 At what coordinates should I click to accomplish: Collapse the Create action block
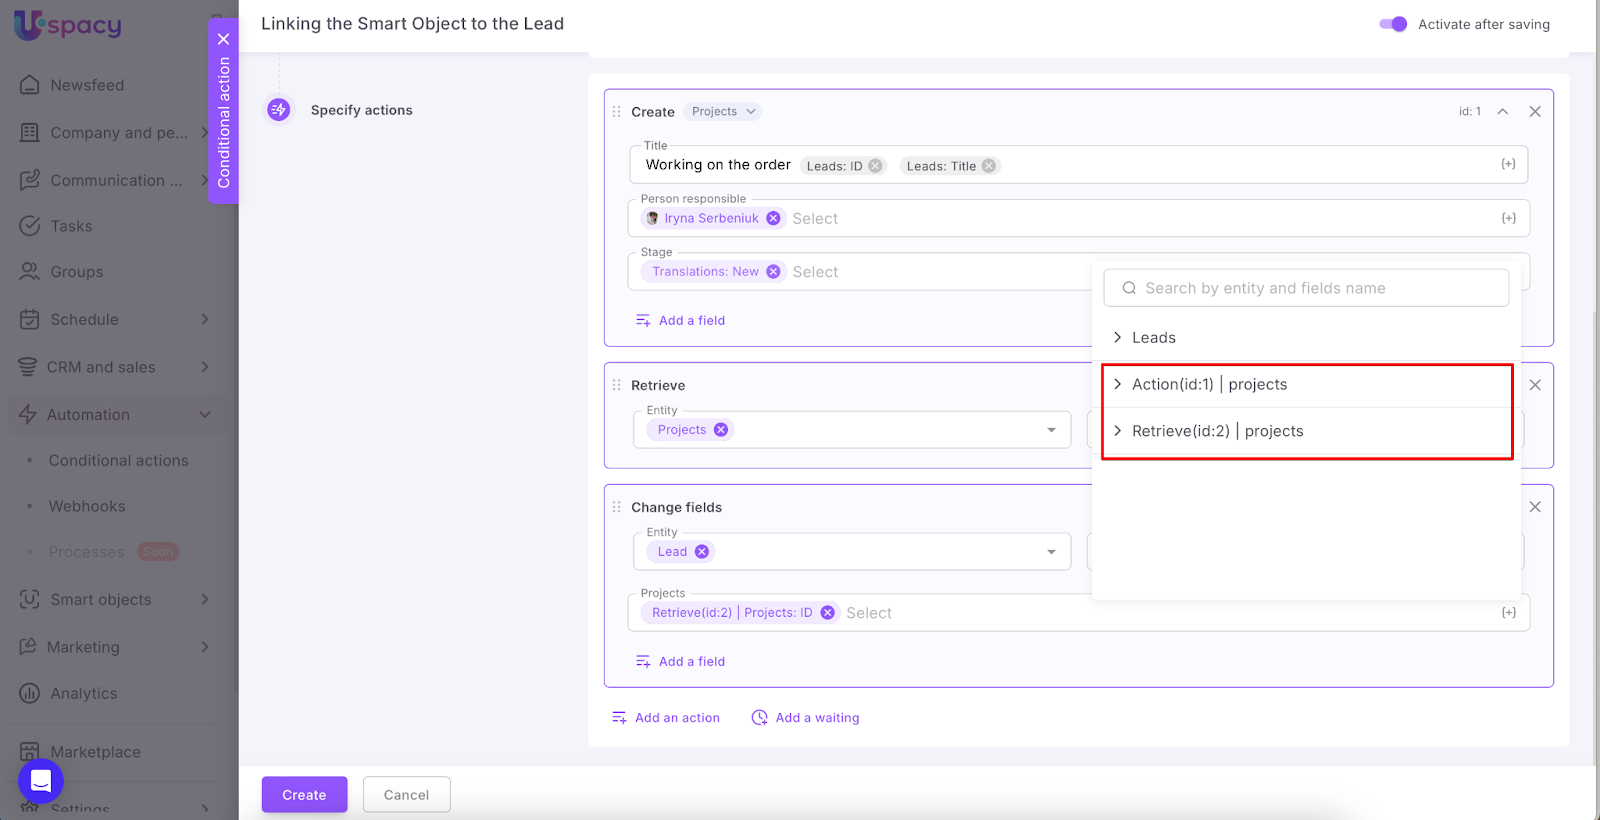1502,112
